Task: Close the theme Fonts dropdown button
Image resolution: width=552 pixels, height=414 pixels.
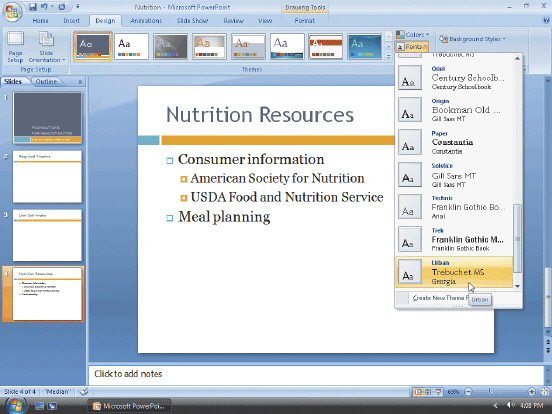Action: coord(412,46)
